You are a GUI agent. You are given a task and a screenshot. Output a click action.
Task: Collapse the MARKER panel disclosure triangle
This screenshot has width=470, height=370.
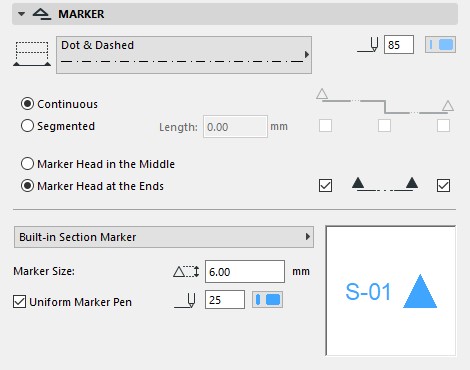[22, 14]
